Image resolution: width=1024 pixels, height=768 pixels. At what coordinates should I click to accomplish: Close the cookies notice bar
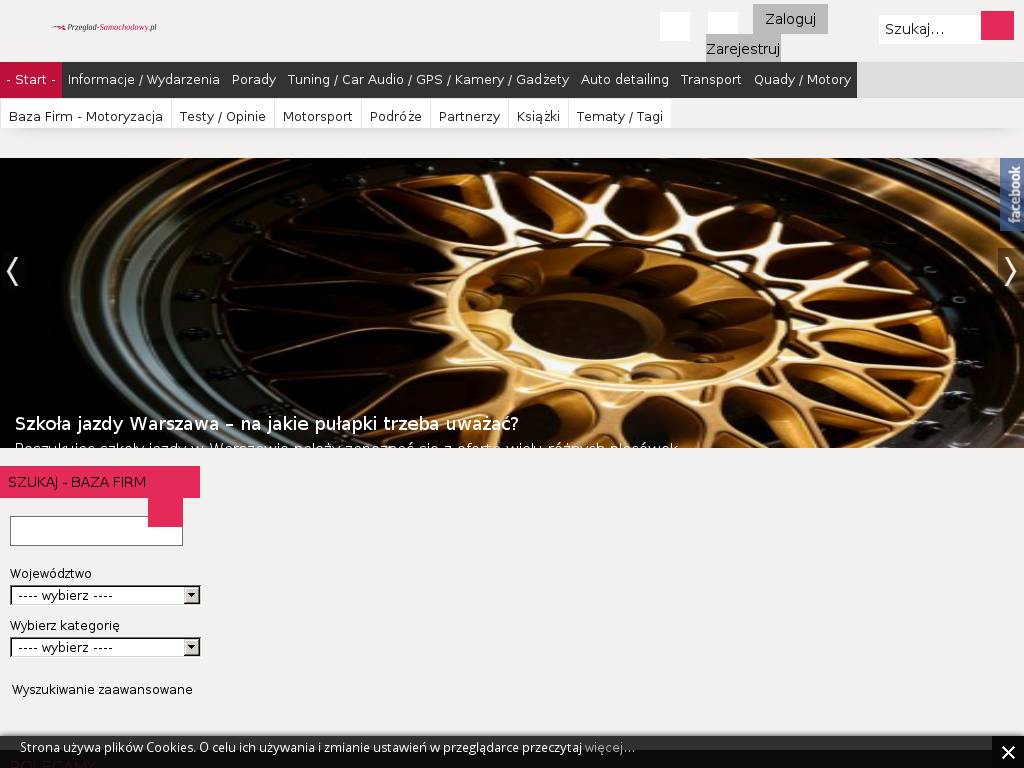click(1008, 752)
